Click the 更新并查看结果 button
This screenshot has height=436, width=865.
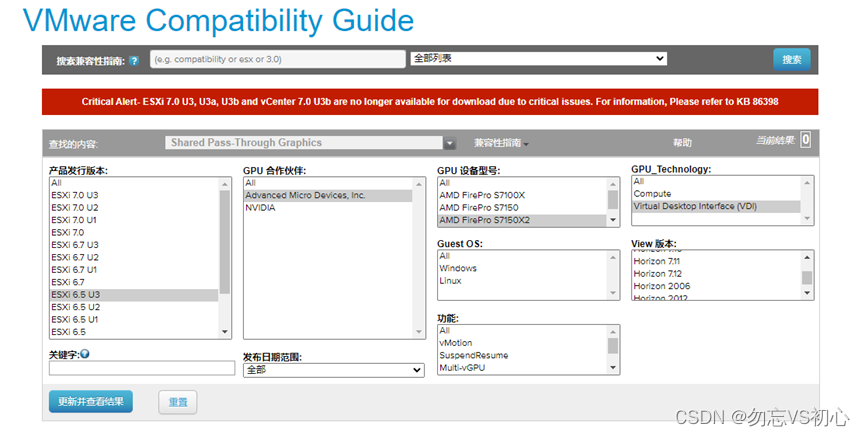[x=90, y=402]
